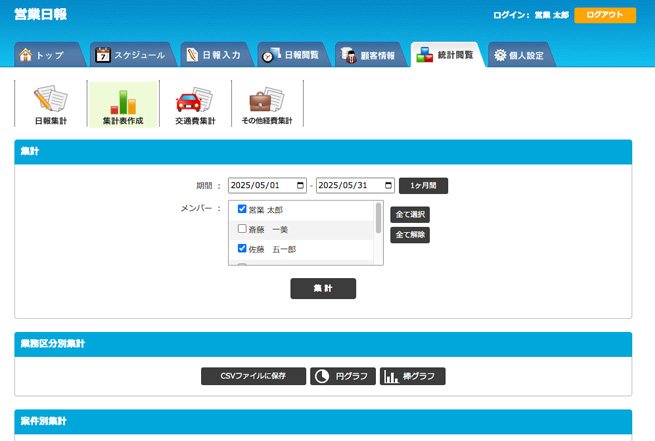Click the 営業 太郎 name in member list
655x441 pixels.
(x=266, y=210)
